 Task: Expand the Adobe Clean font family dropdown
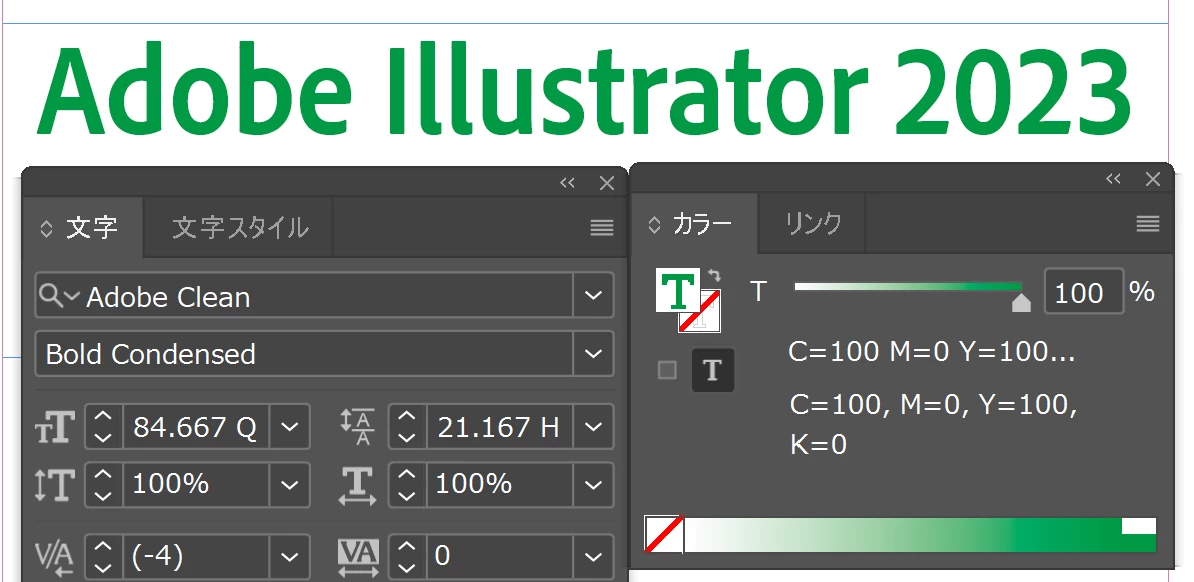[593, 296]
